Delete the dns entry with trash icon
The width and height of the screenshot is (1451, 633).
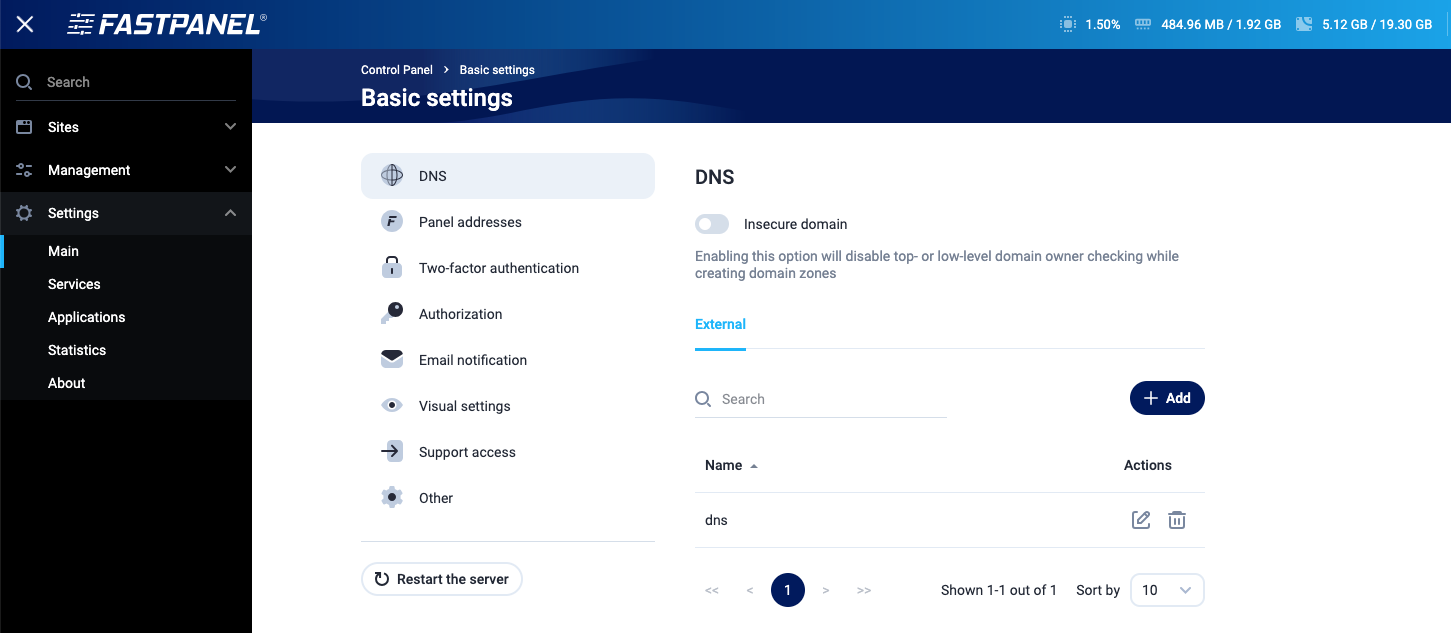(1177, 520)
